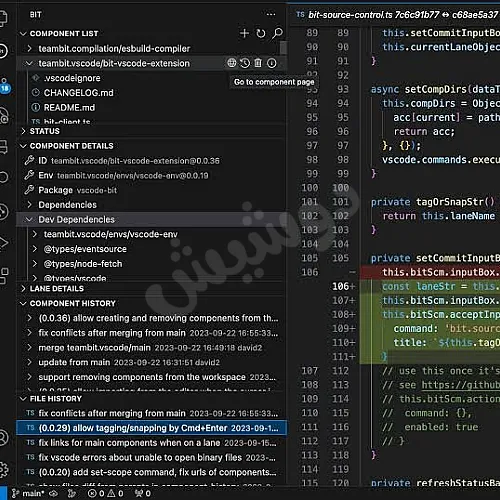Click added line 106+ in diff gutter
Viewport: 500px width, 500px height.
(x=343, y=286)
